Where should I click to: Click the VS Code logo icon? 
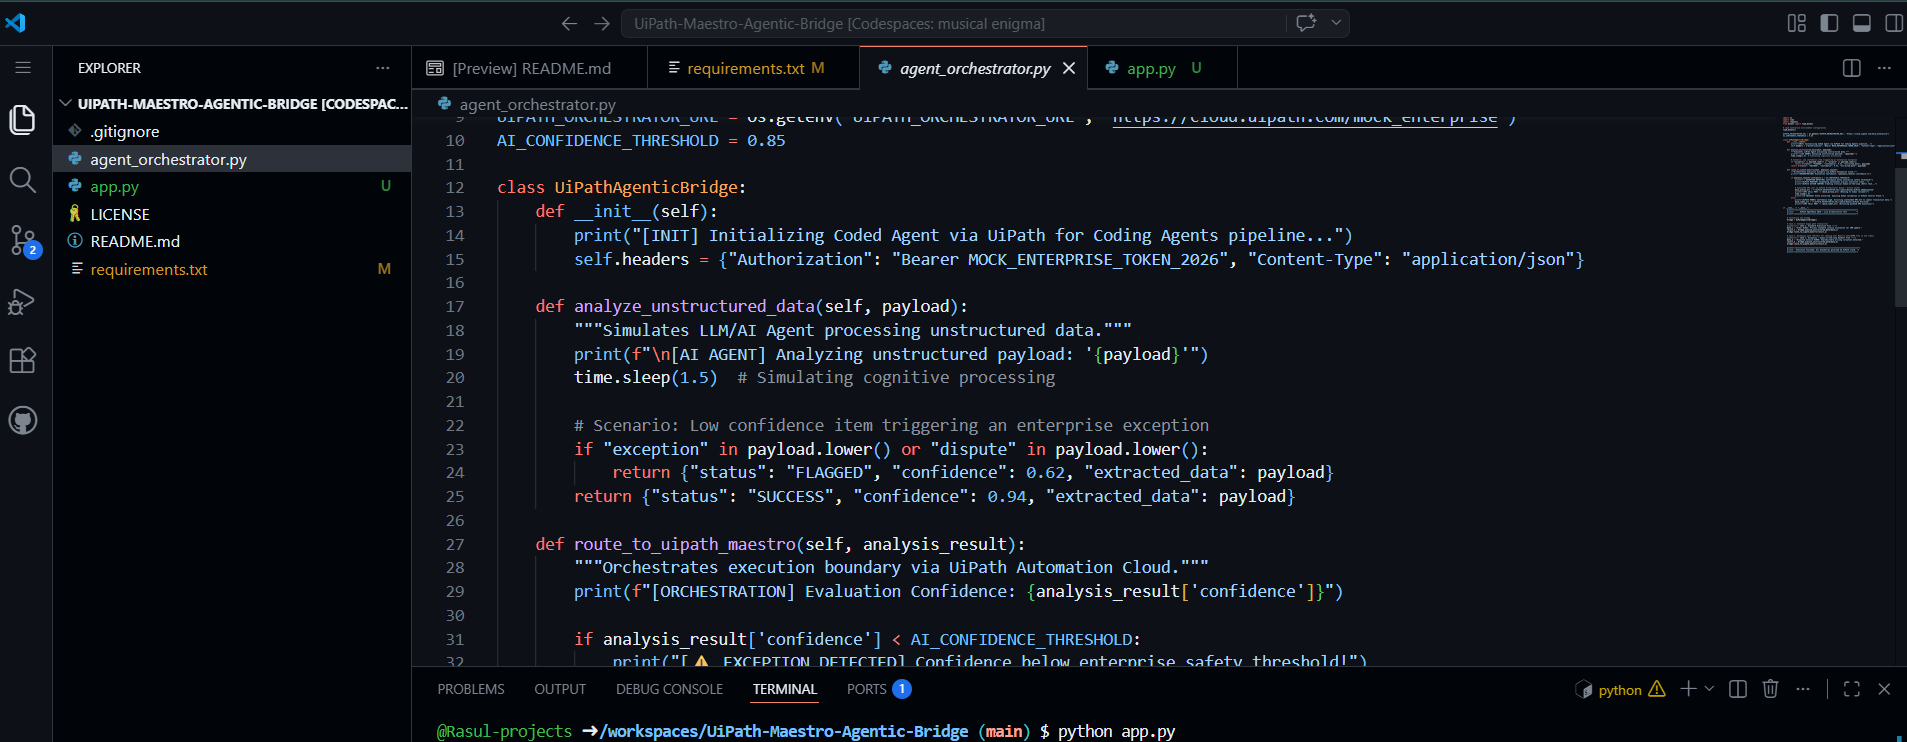15,22
